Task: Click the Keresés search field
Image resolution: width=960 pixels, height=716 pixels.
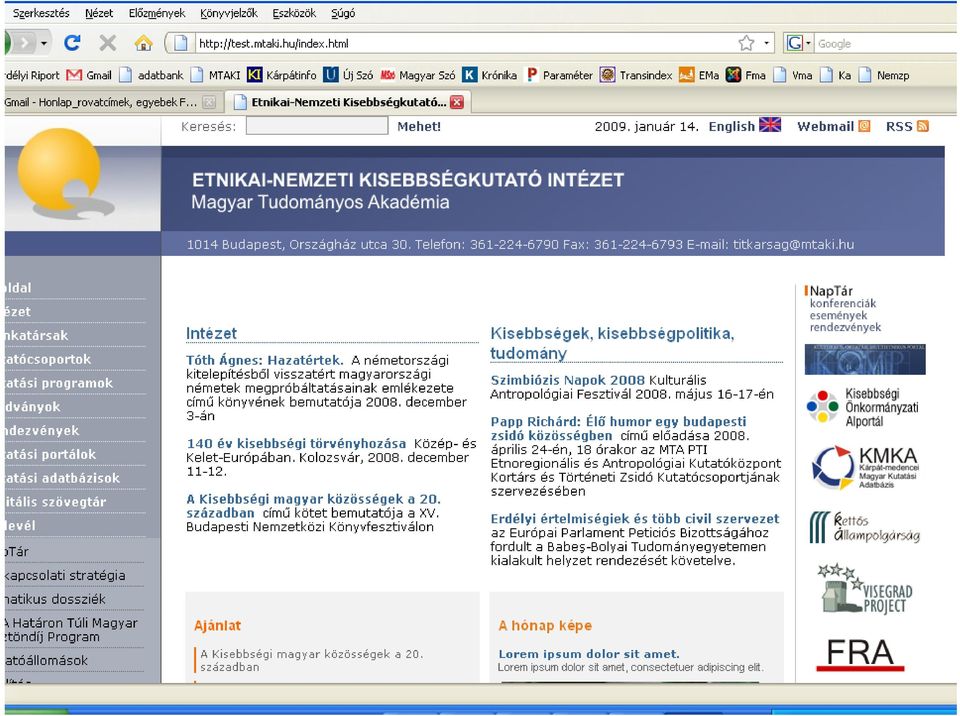Action: point(317,126)
